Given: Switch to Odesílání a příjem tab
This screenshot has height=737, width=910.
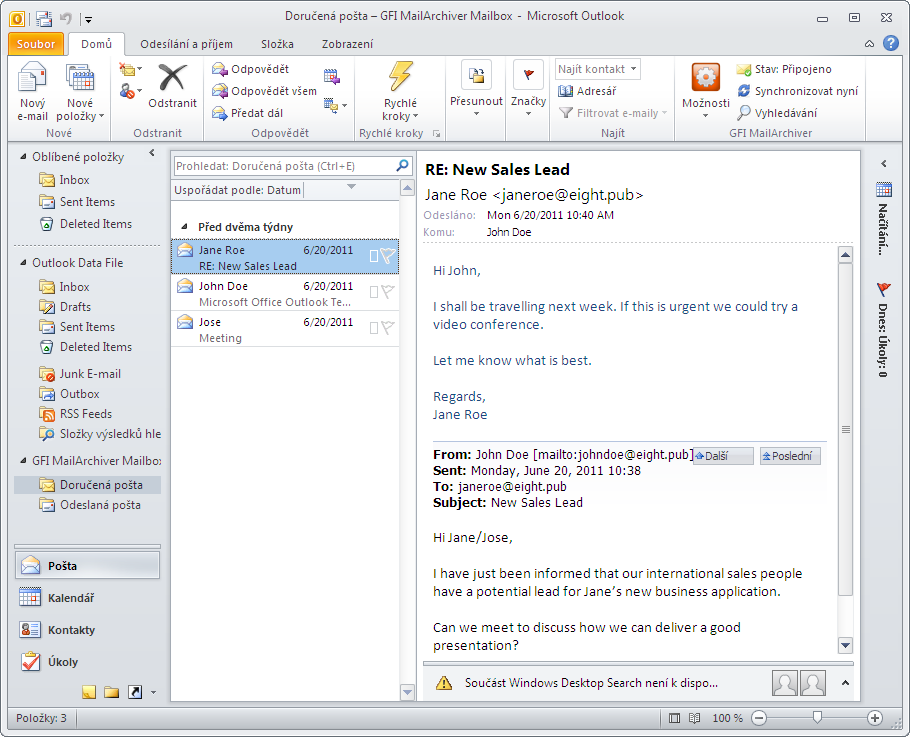Looking at the screenshot, I should pyautogui.click(x=186, y=44).
